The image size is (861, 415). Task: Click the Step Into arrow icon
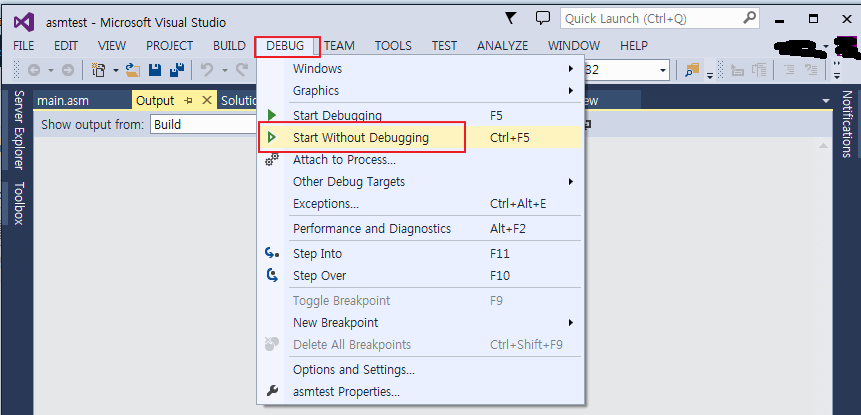pyautogui.click(x=272, y=253)
